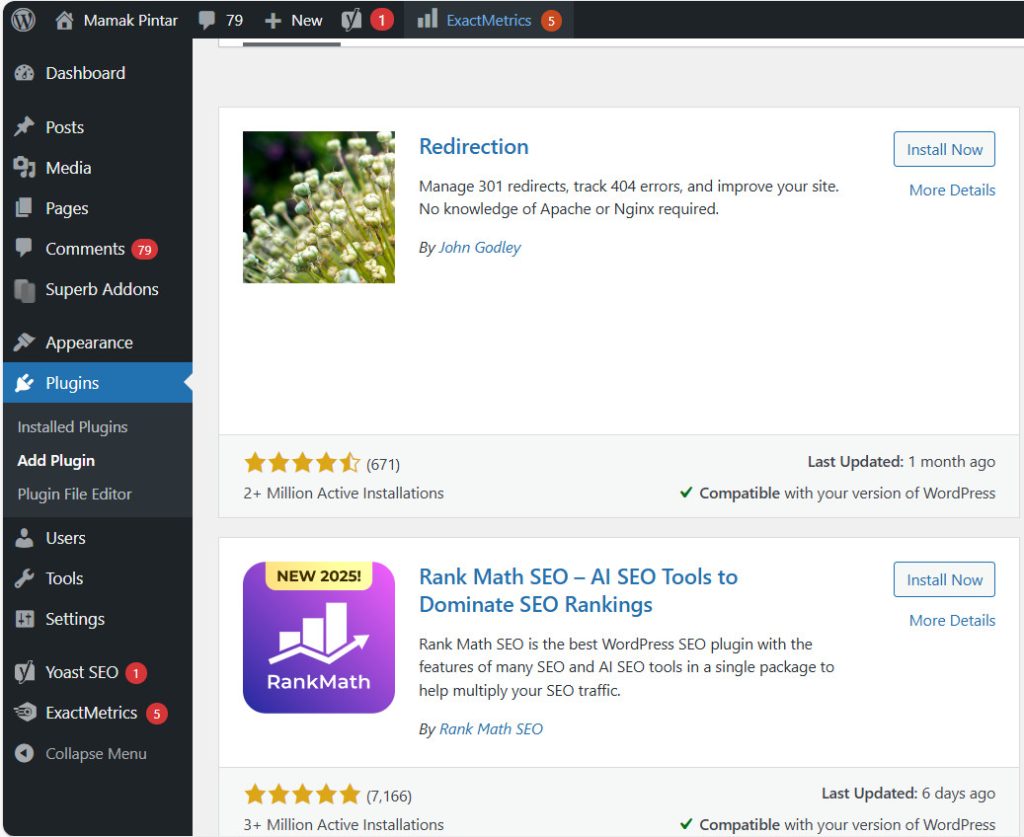Install Rank Math SEO plugin now

tap(944, 579)
